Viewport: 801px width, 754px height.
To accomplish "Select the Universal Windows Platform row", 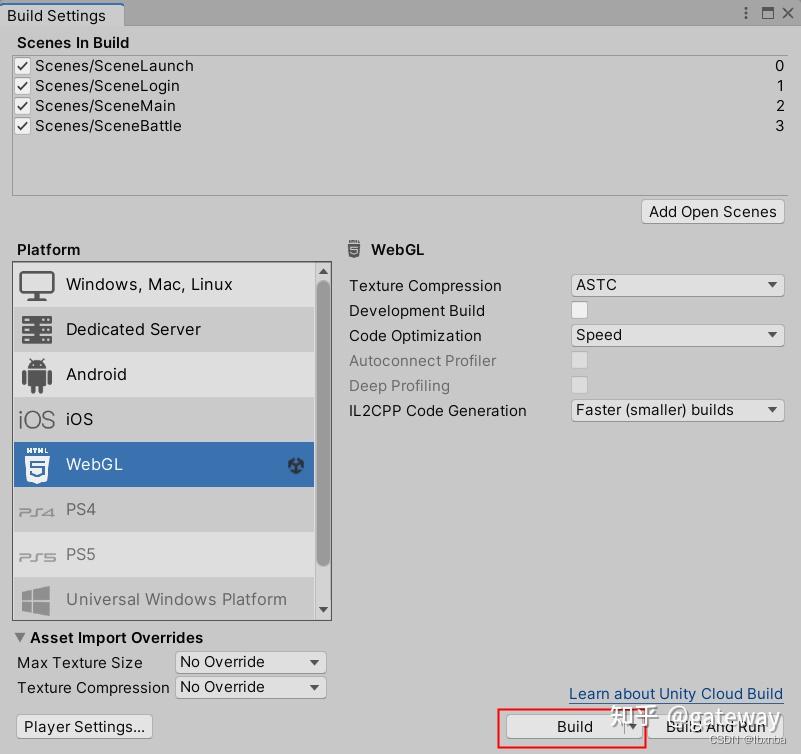I will [164, 599].
